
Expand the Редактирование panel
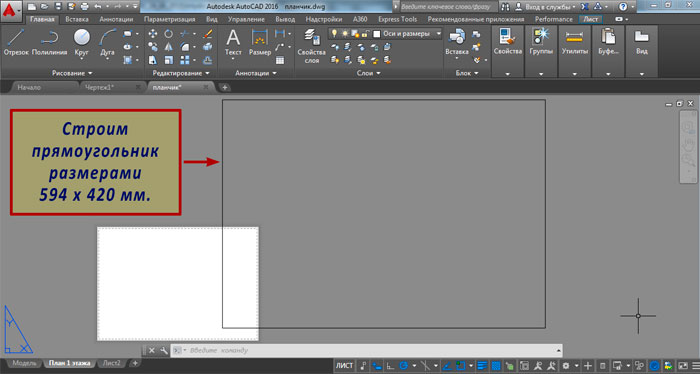click(181, 73)
